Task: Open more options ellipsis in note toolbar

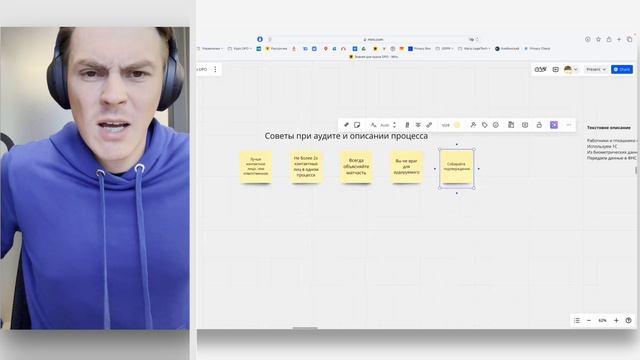Action: pos(569,125)
